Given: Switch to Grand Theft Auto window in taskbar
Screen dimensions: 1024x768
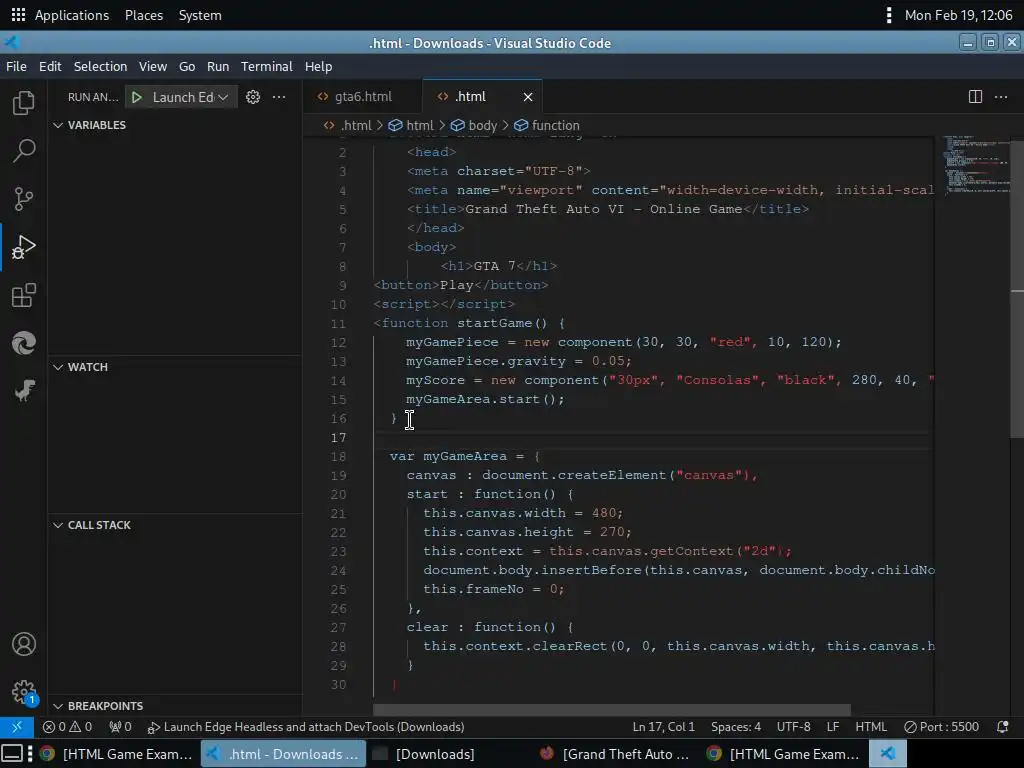Looking at the screenshot, I should [x=615, y=754].
